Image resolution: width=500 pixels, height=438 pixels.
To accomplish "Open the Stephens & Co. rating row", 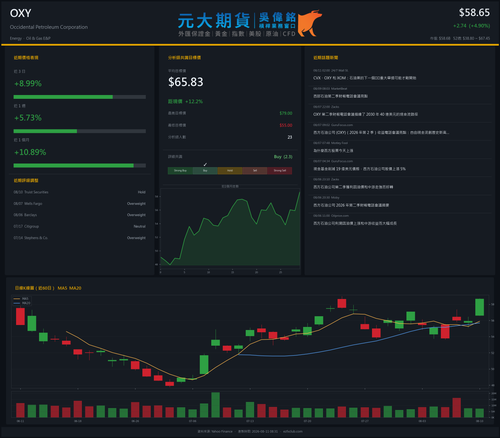I will click(x=80, y=238).
